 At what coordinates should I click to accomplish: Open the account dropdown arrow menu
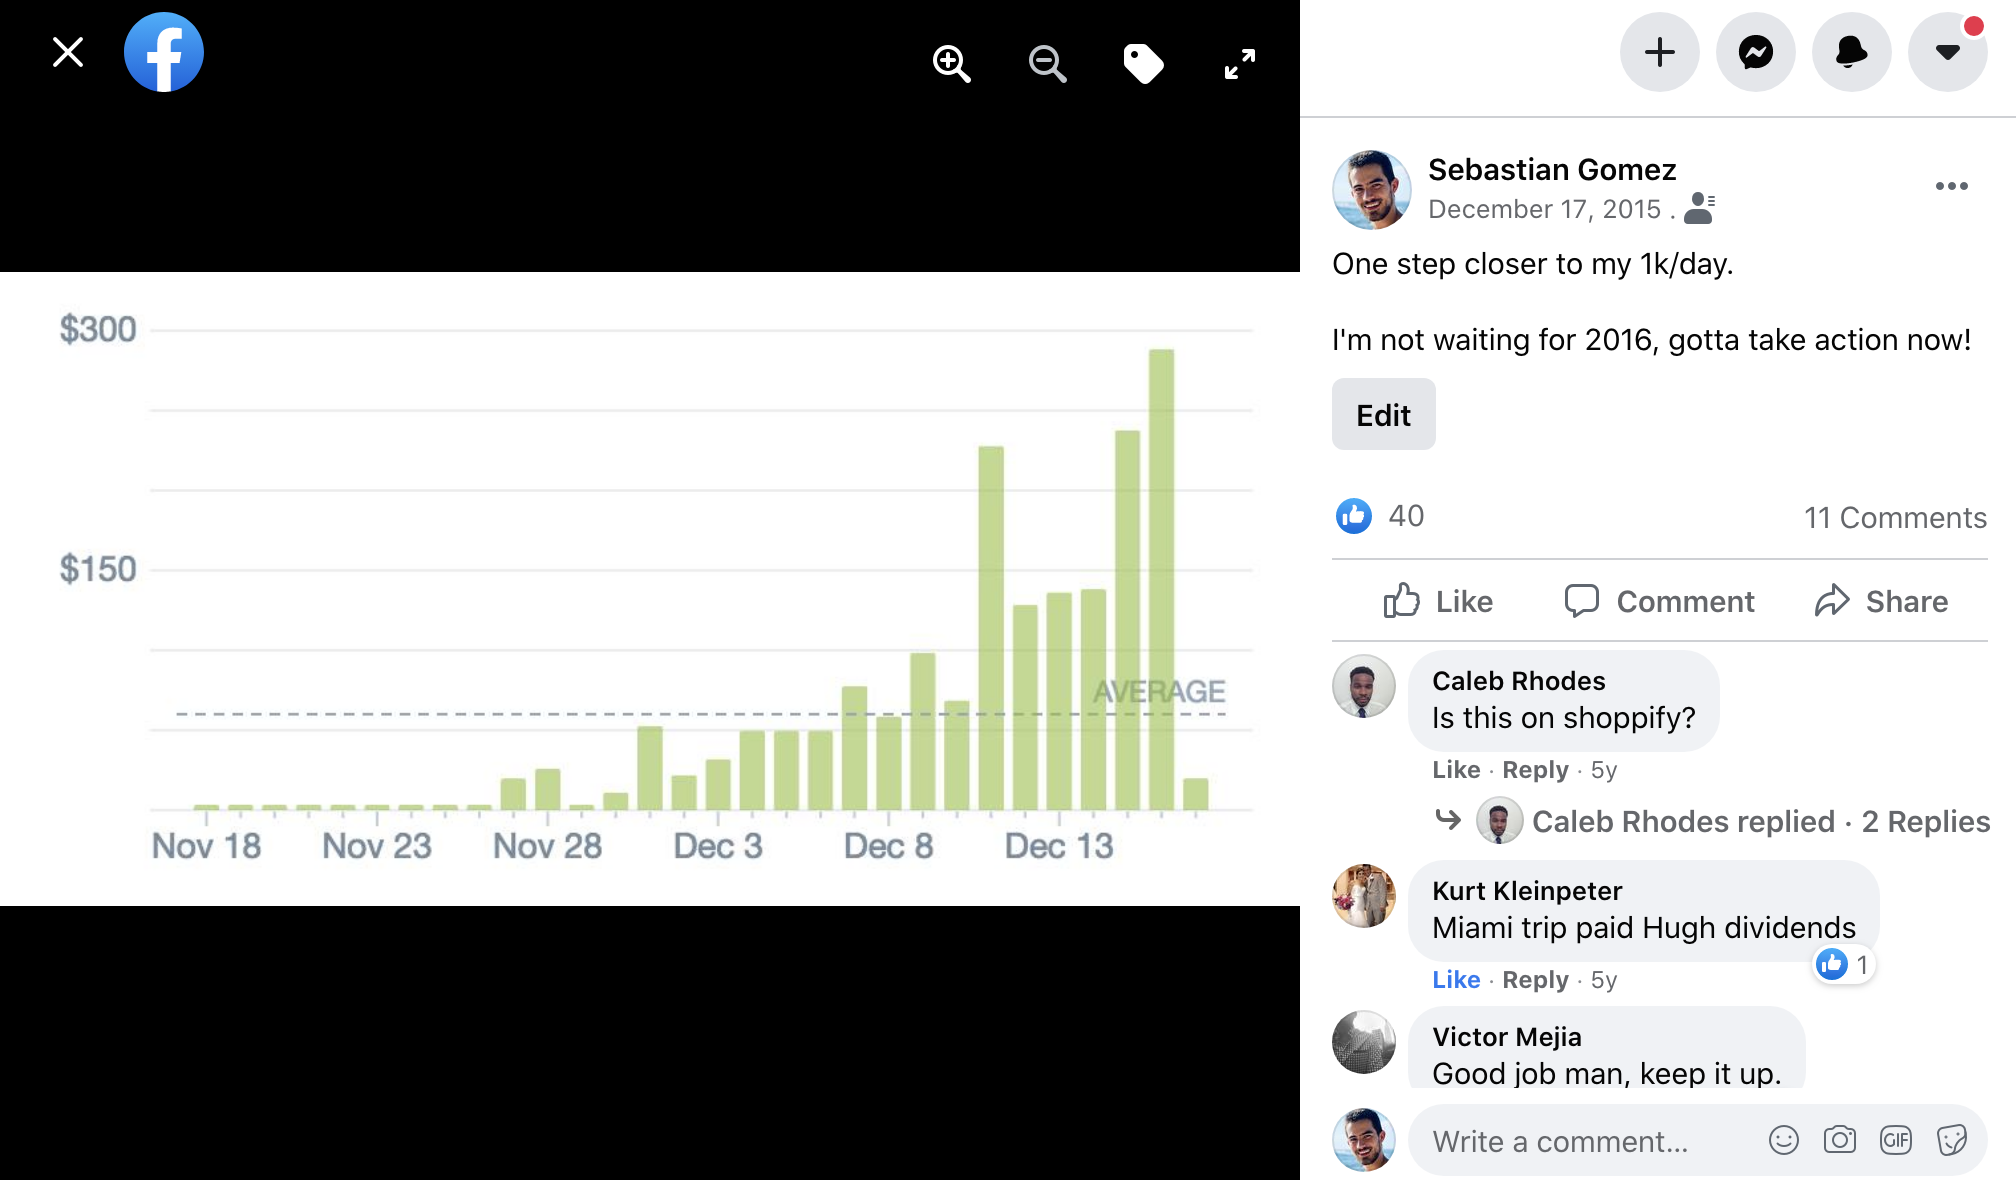click(x=1947, y=52)
